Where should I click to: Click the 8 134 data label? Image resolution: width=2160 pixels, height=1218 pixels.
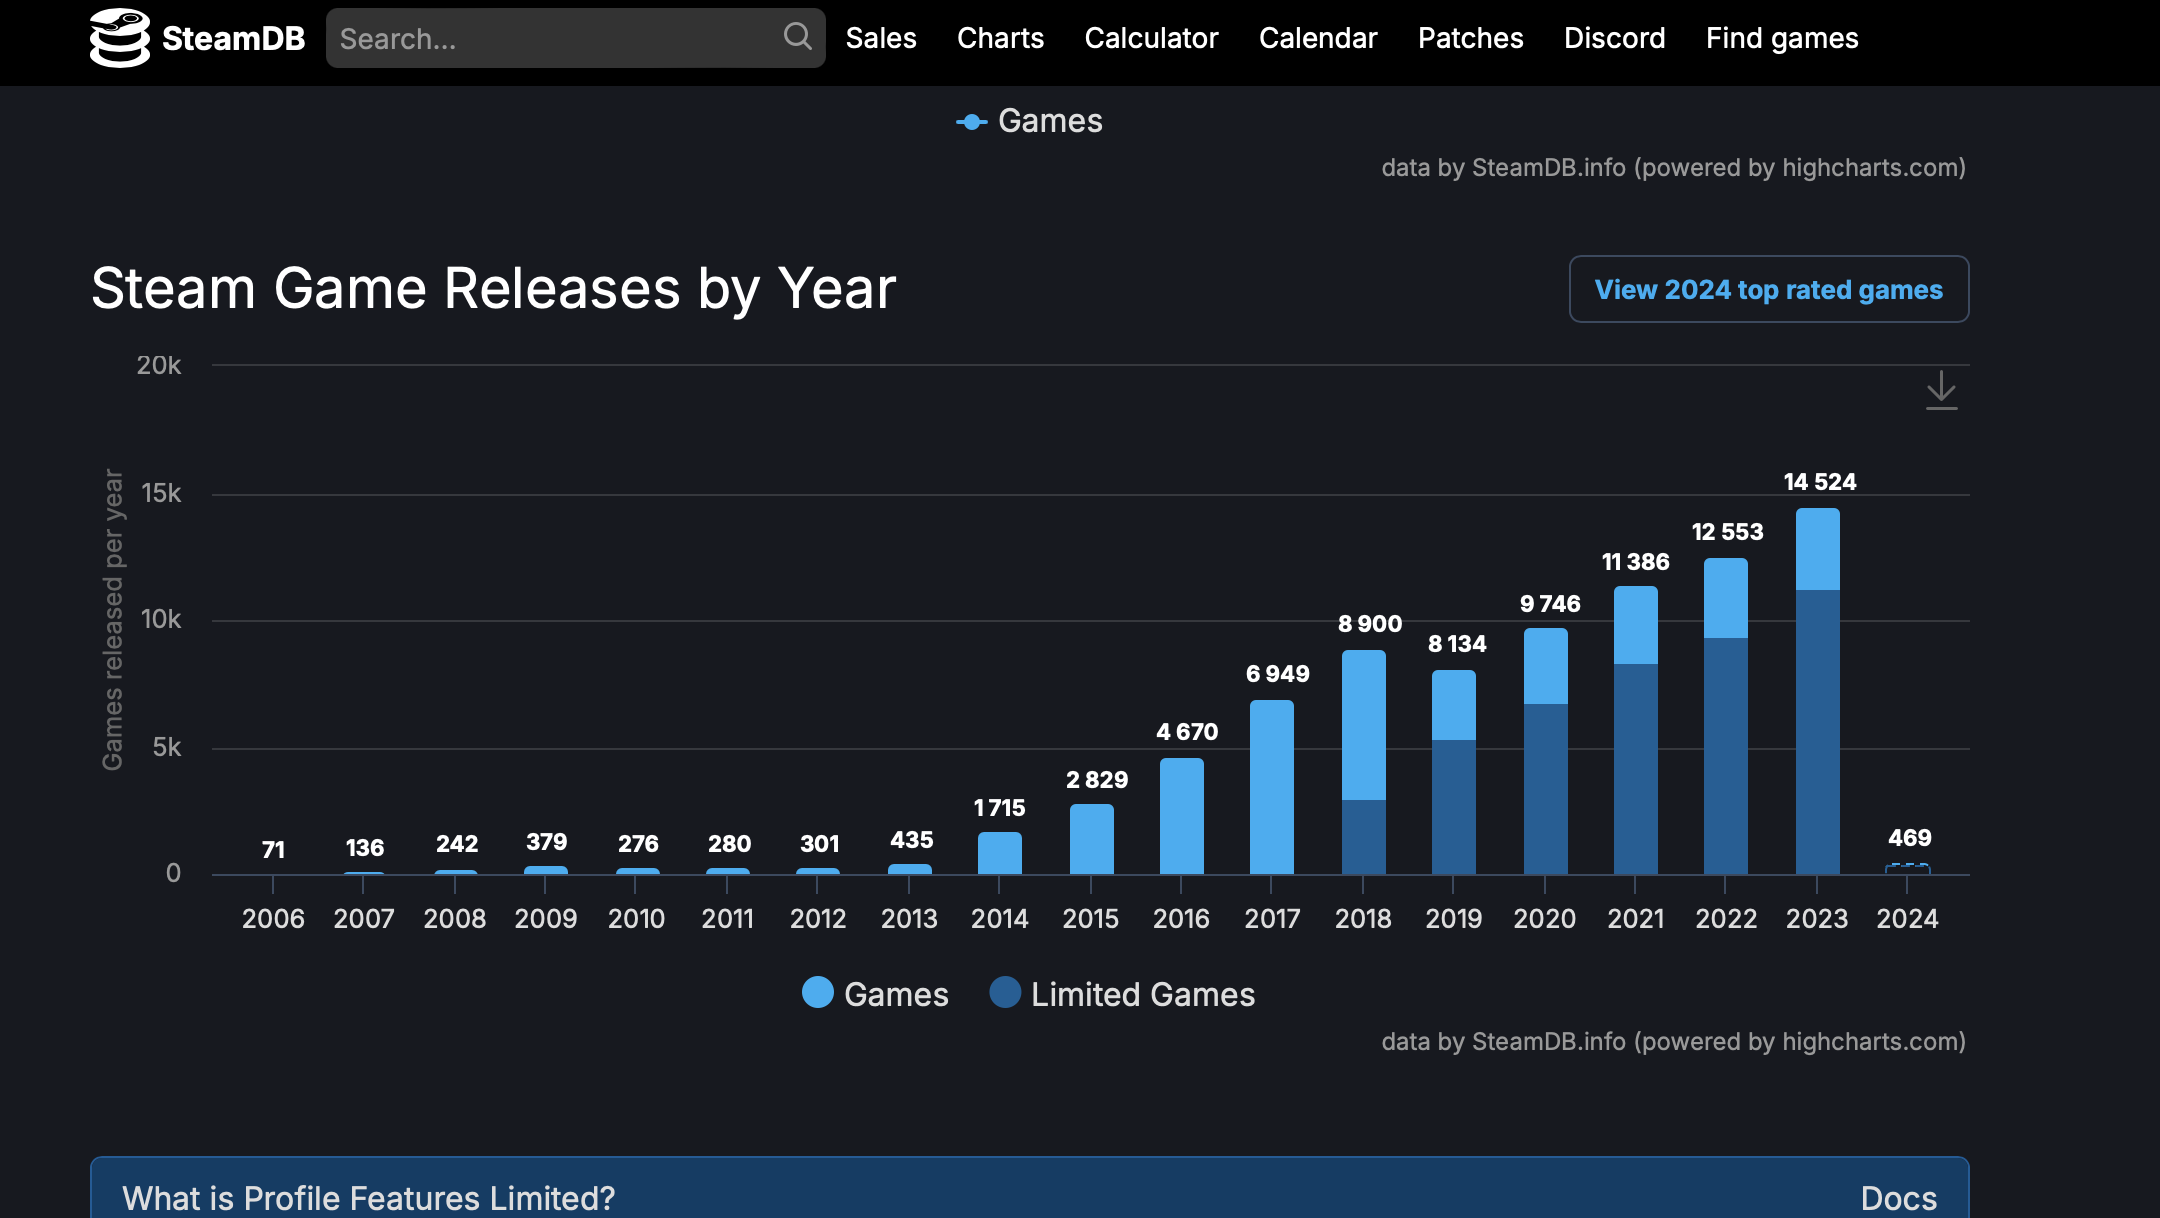click(x=1457, y=644)
